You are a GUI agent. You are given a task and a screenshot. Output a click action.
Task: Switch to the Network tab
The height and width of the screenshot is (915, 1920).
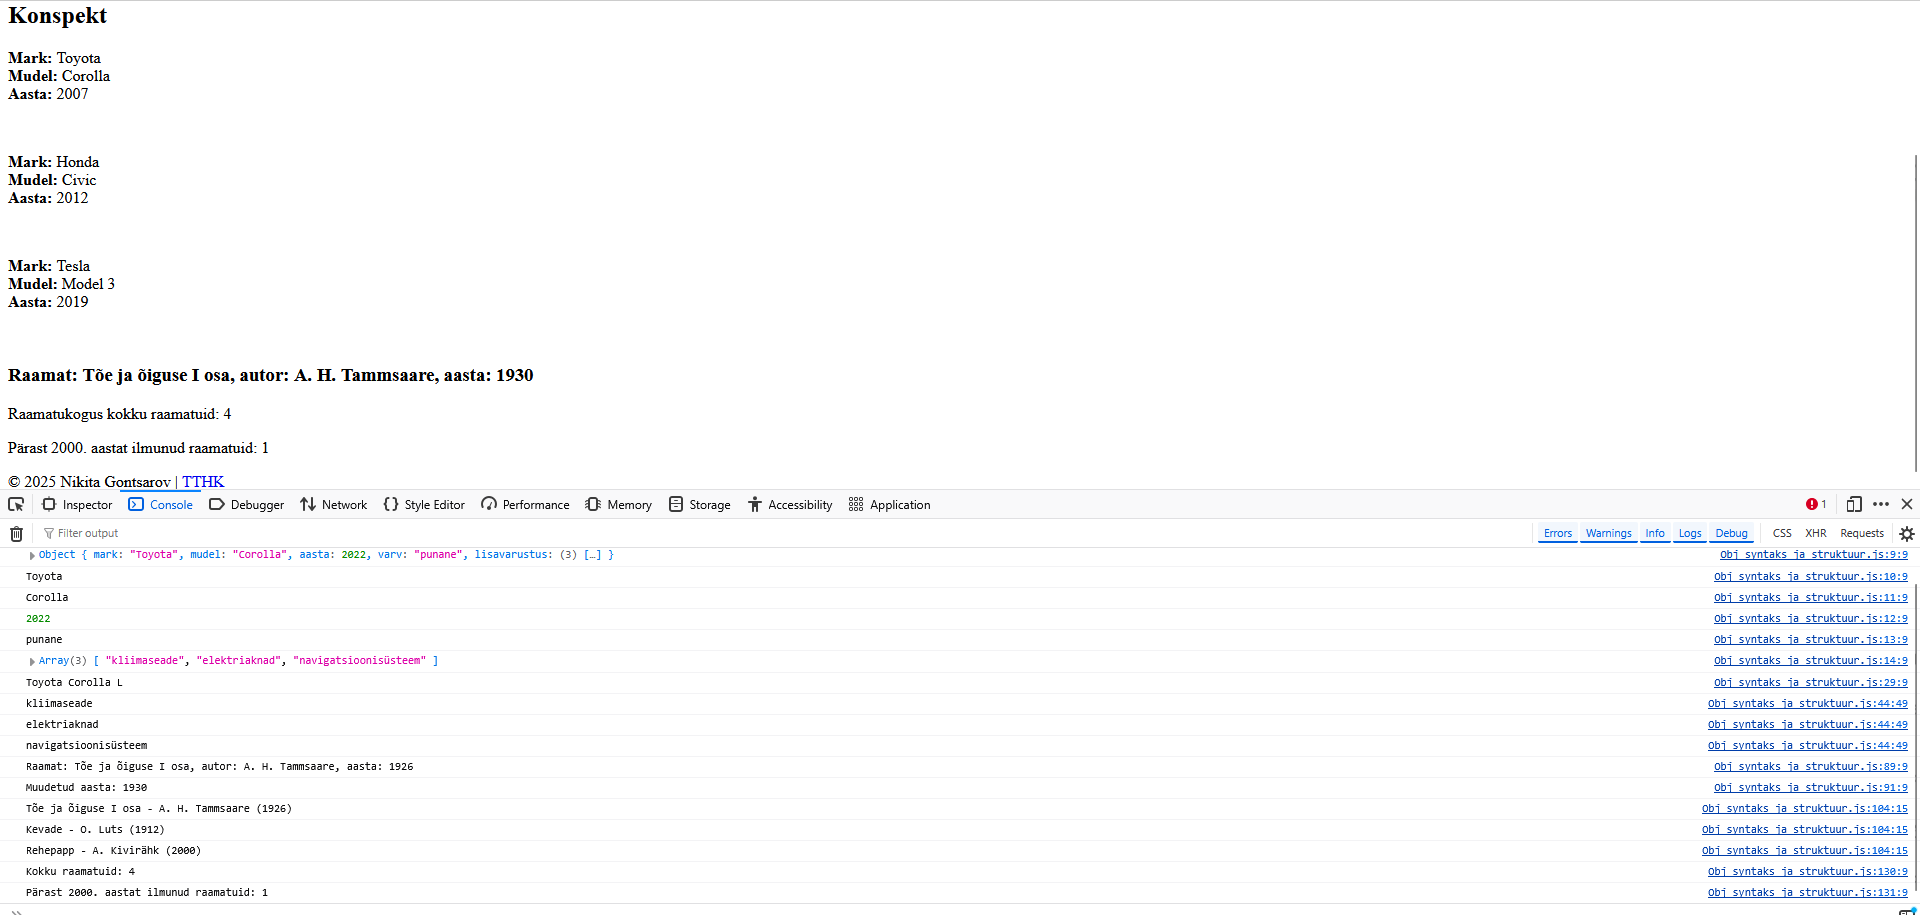[x=334, y=505]
